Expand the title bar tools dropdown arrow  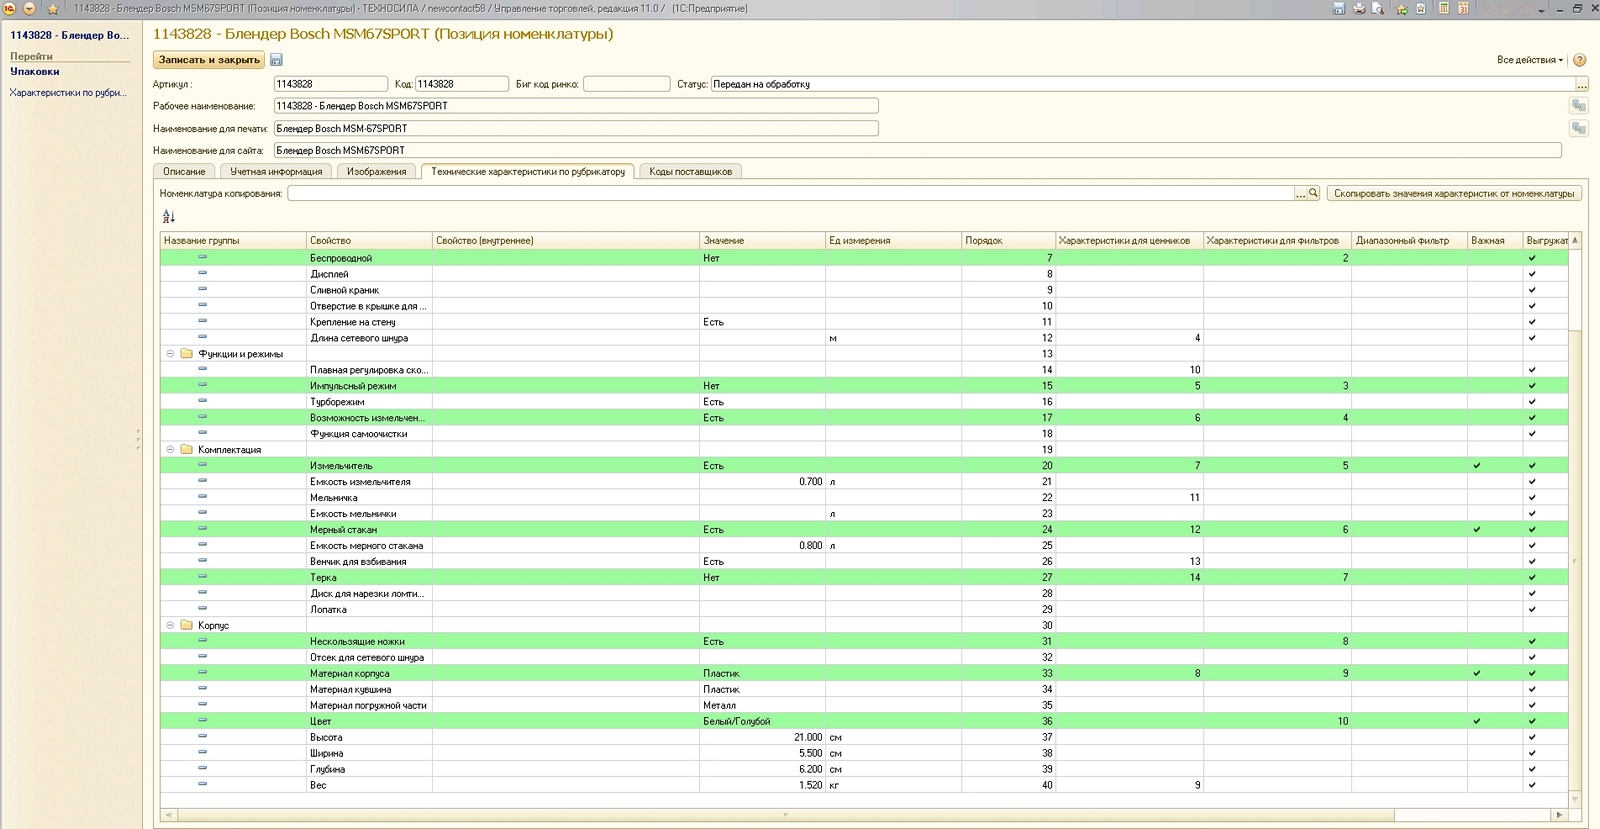[1541, 9]
